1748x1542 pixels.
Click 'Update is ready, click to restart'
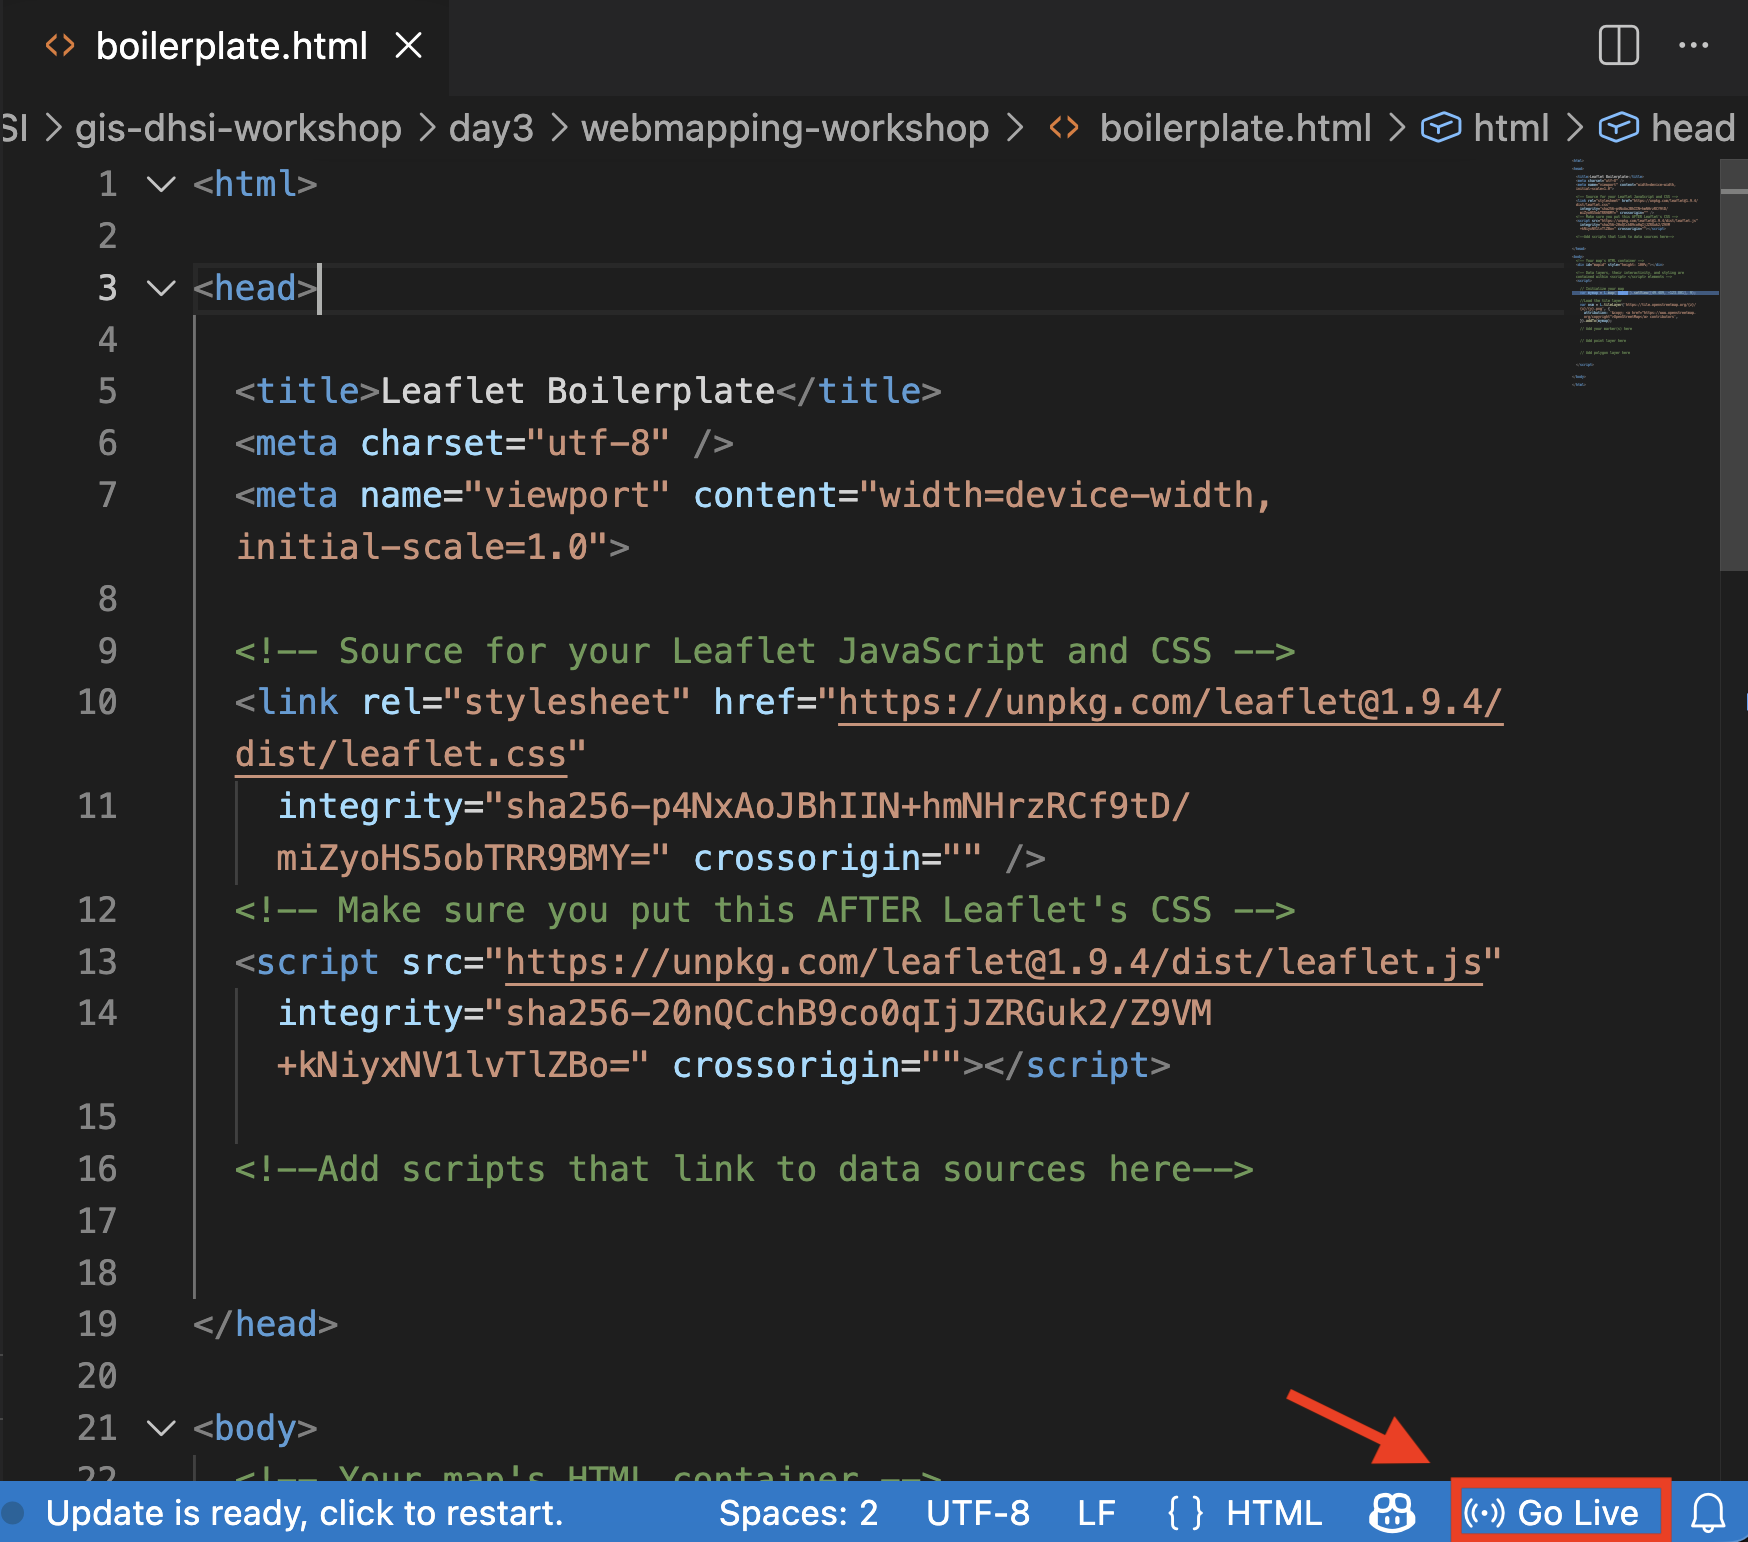(304, 1513)
